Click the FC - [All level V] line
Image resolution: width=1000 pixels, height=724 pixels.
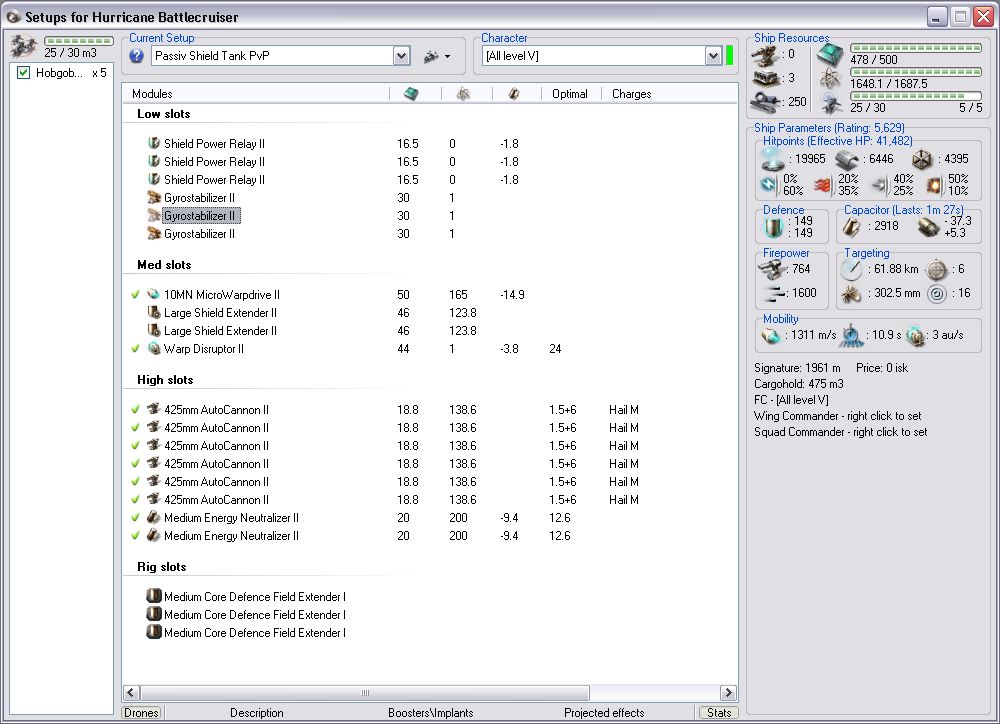click(x=791, y=400)
